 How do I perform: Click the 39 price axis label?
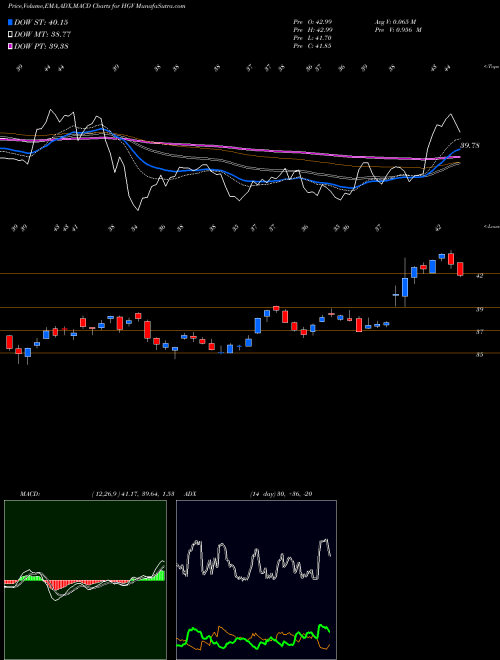click(480, 309)
